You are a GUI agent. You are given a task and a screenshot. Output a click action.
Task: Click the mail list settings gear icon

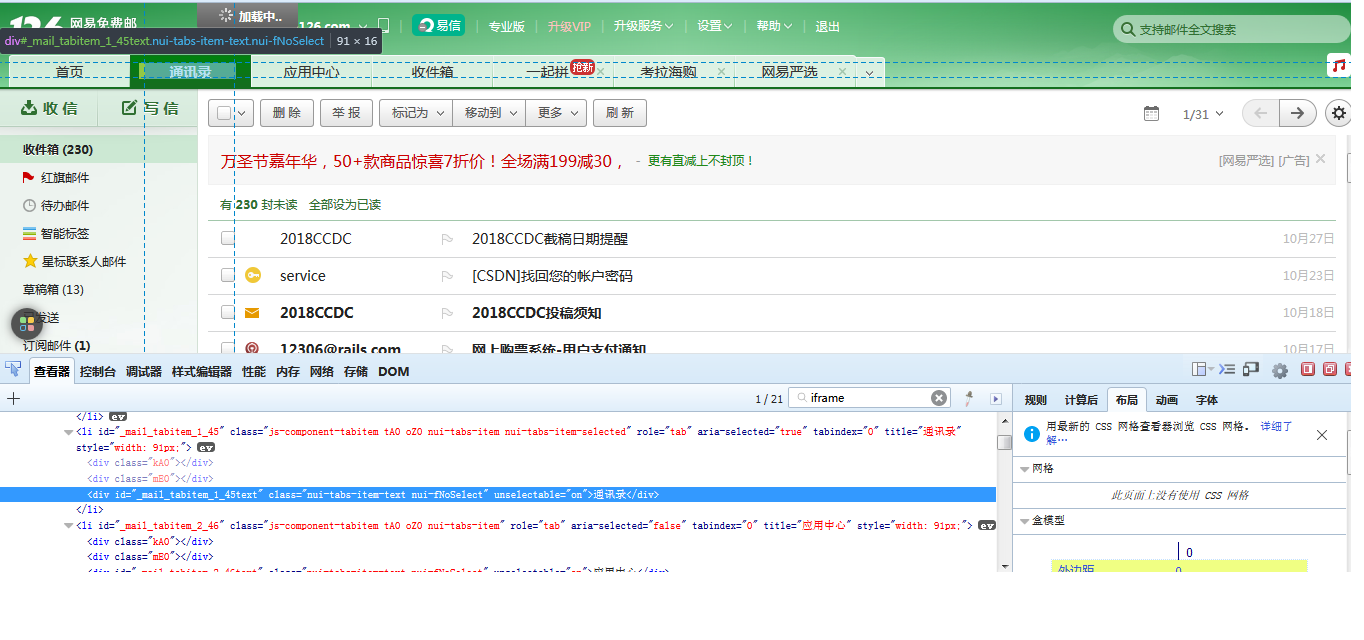[x=1339, y=113]
